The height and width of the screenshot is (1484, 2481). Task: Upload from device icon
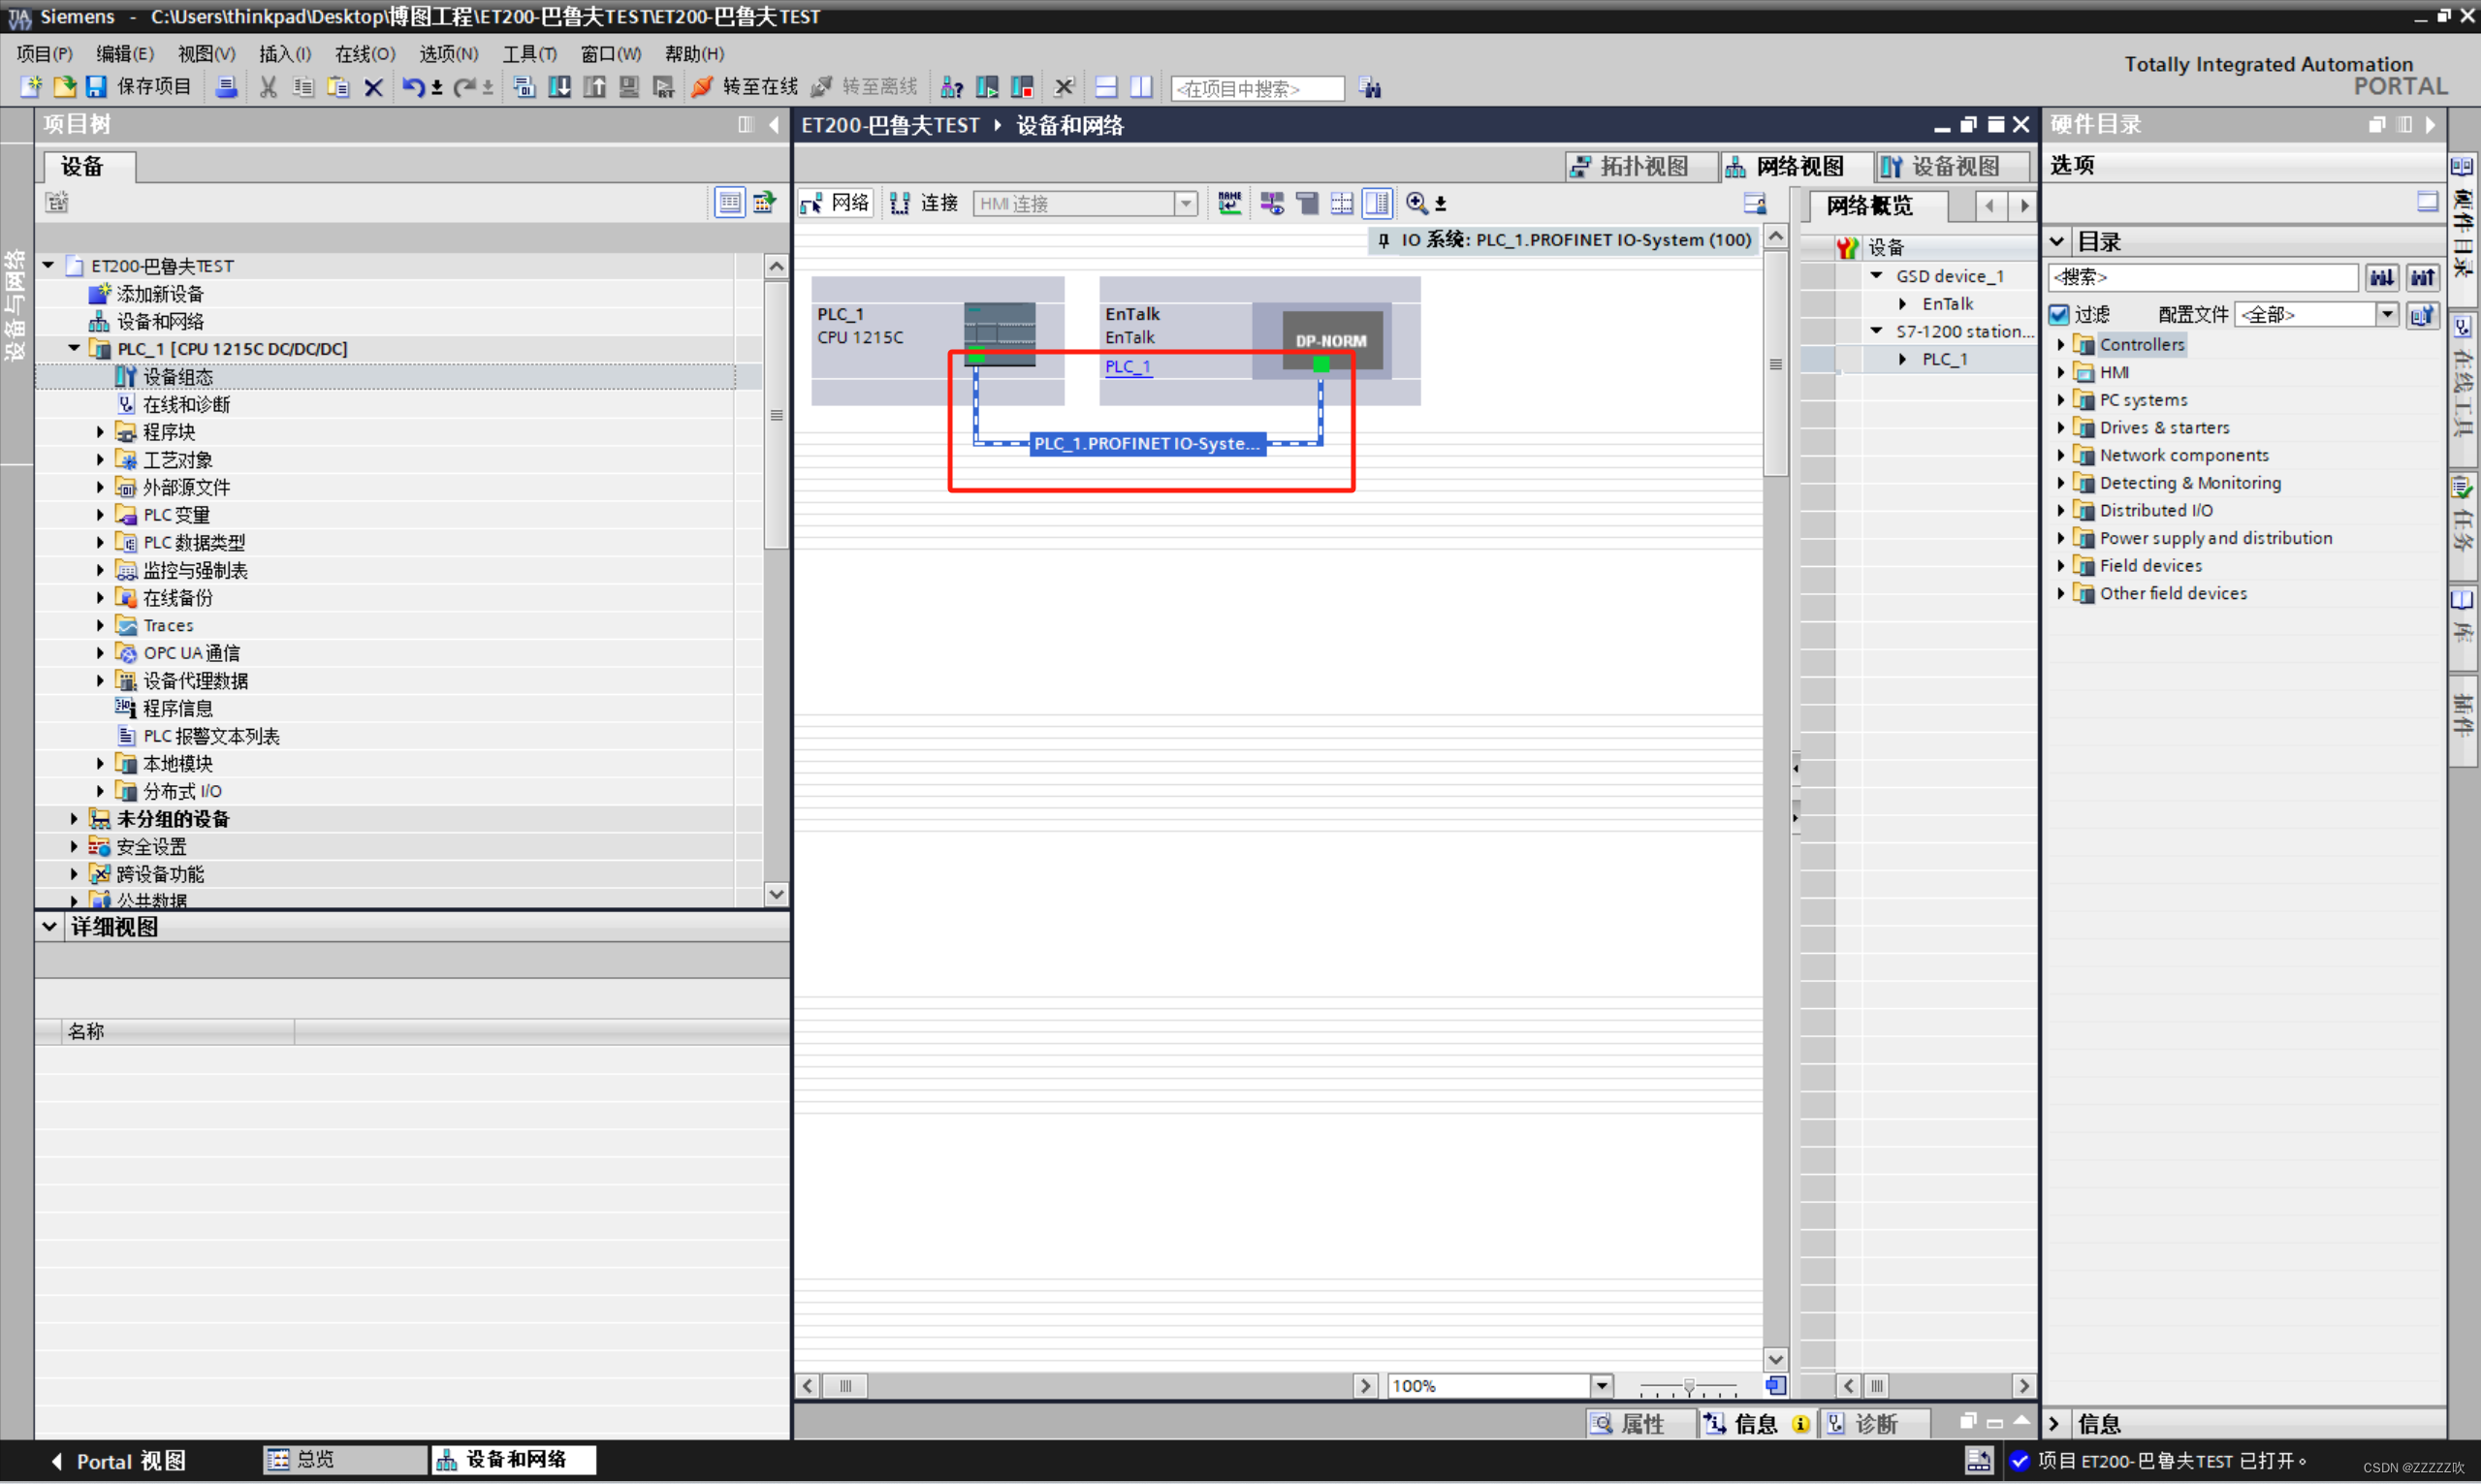[x=594, y=88]
